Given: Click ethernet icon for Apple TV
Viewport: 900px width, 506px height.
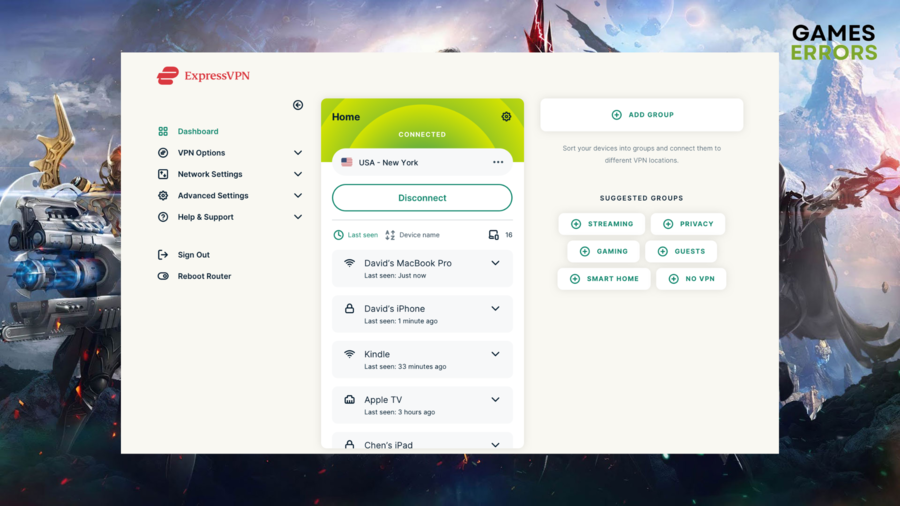Looking at the screenshot, I should coord(349,399).
